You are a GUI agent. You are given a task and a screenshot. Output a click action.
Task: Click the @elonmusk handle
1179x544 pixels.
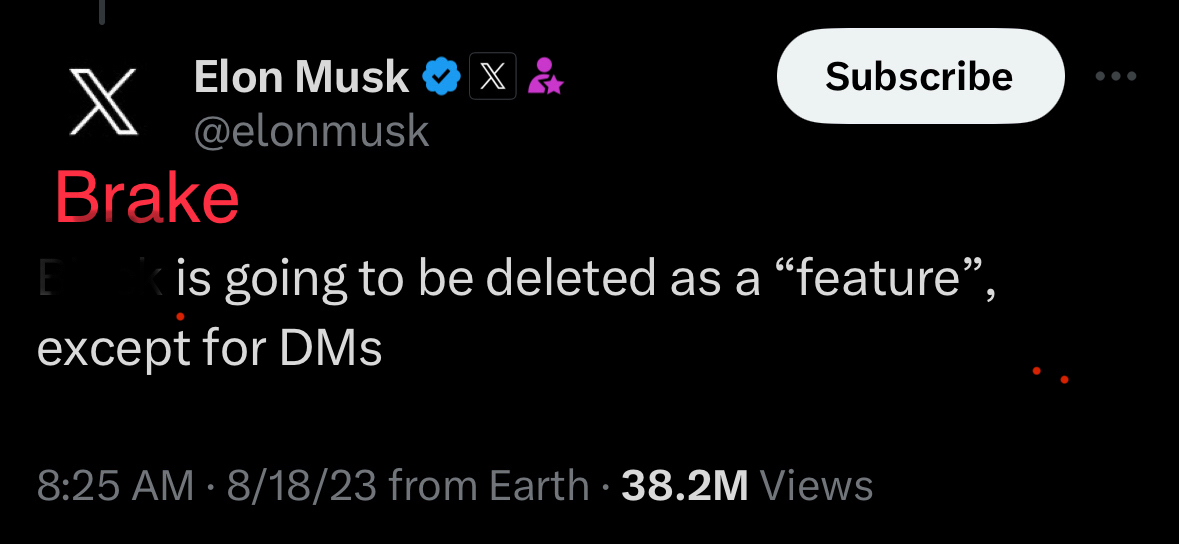click(311, 131)
